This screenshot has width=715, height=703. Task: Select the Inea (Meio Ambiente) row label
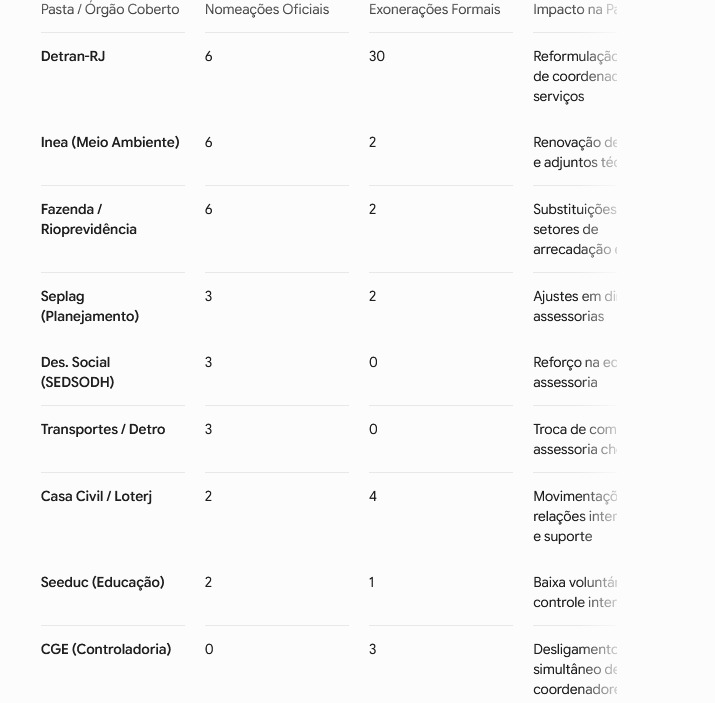coord(110,142)
